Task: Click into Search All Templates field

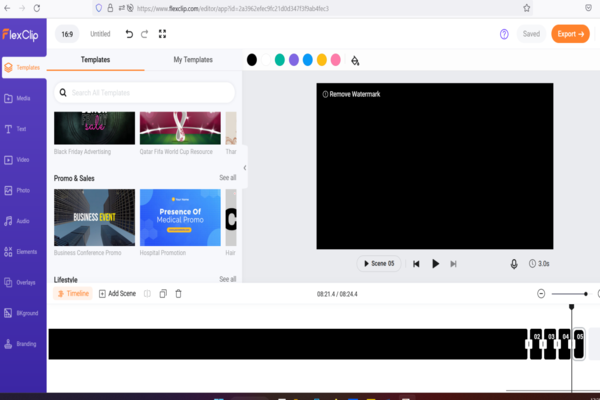Action: click(145, 93)
